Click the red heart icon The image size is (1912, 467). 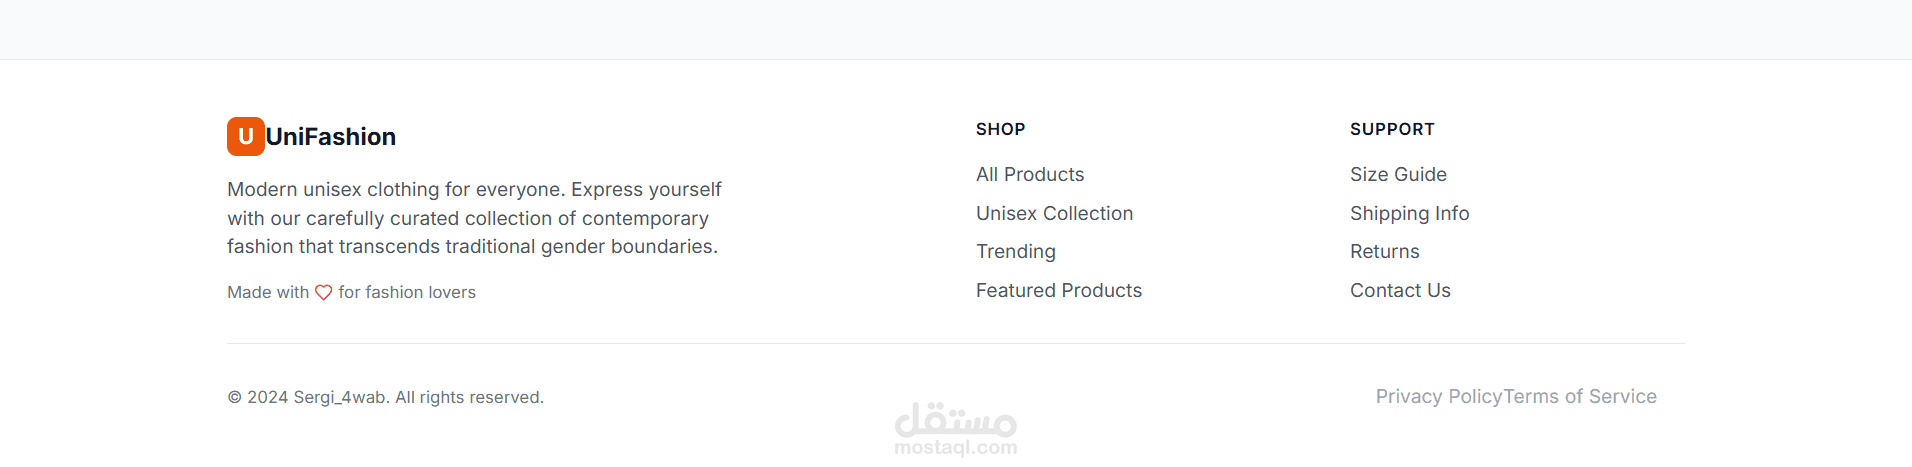point(323,293)
